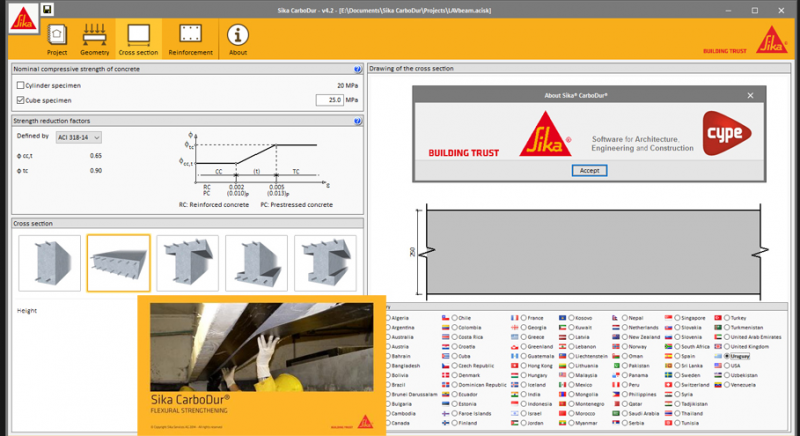
Task: Click the cype logo in About dialog
Action: [727, 133]
